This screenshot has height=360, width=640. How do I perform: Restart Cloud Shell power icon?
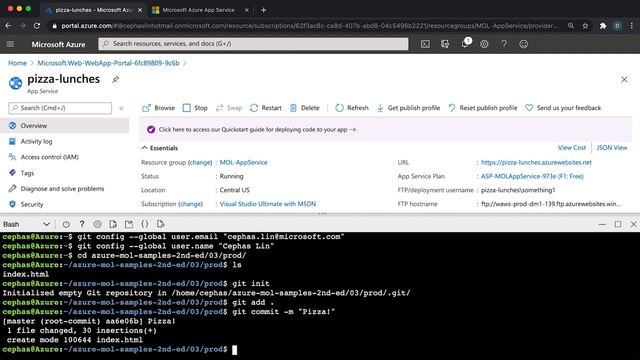(x=66, y=224)
